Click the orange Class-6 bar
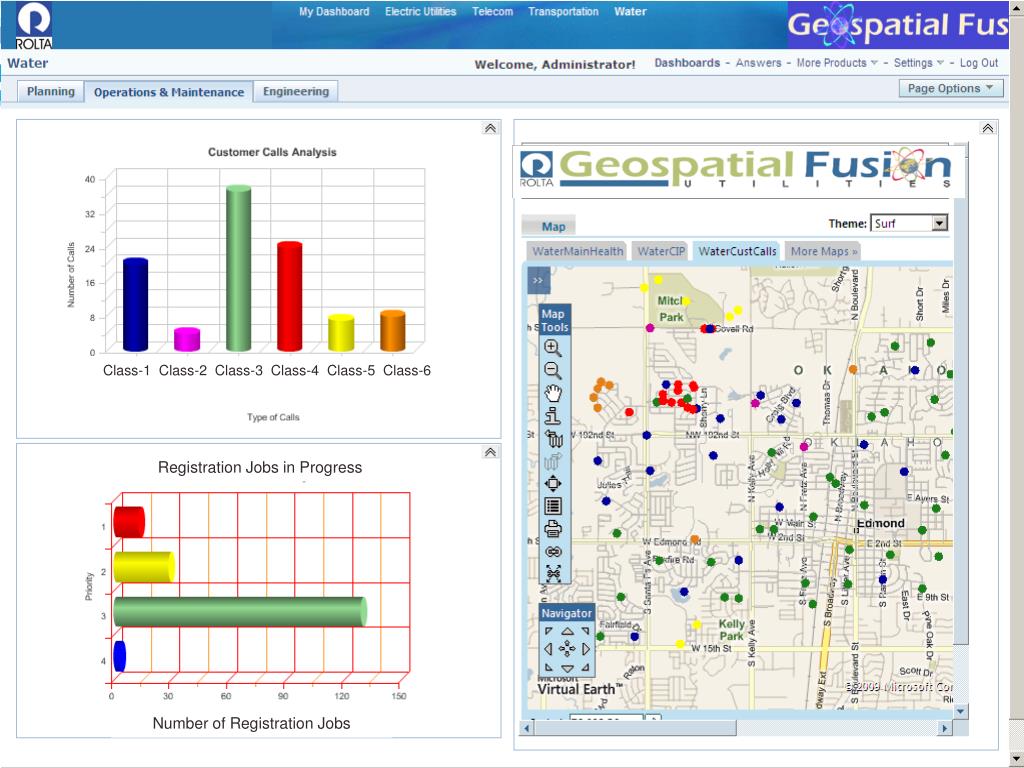Viewport: 1024px width, 768px height. [x=392, y=330]
